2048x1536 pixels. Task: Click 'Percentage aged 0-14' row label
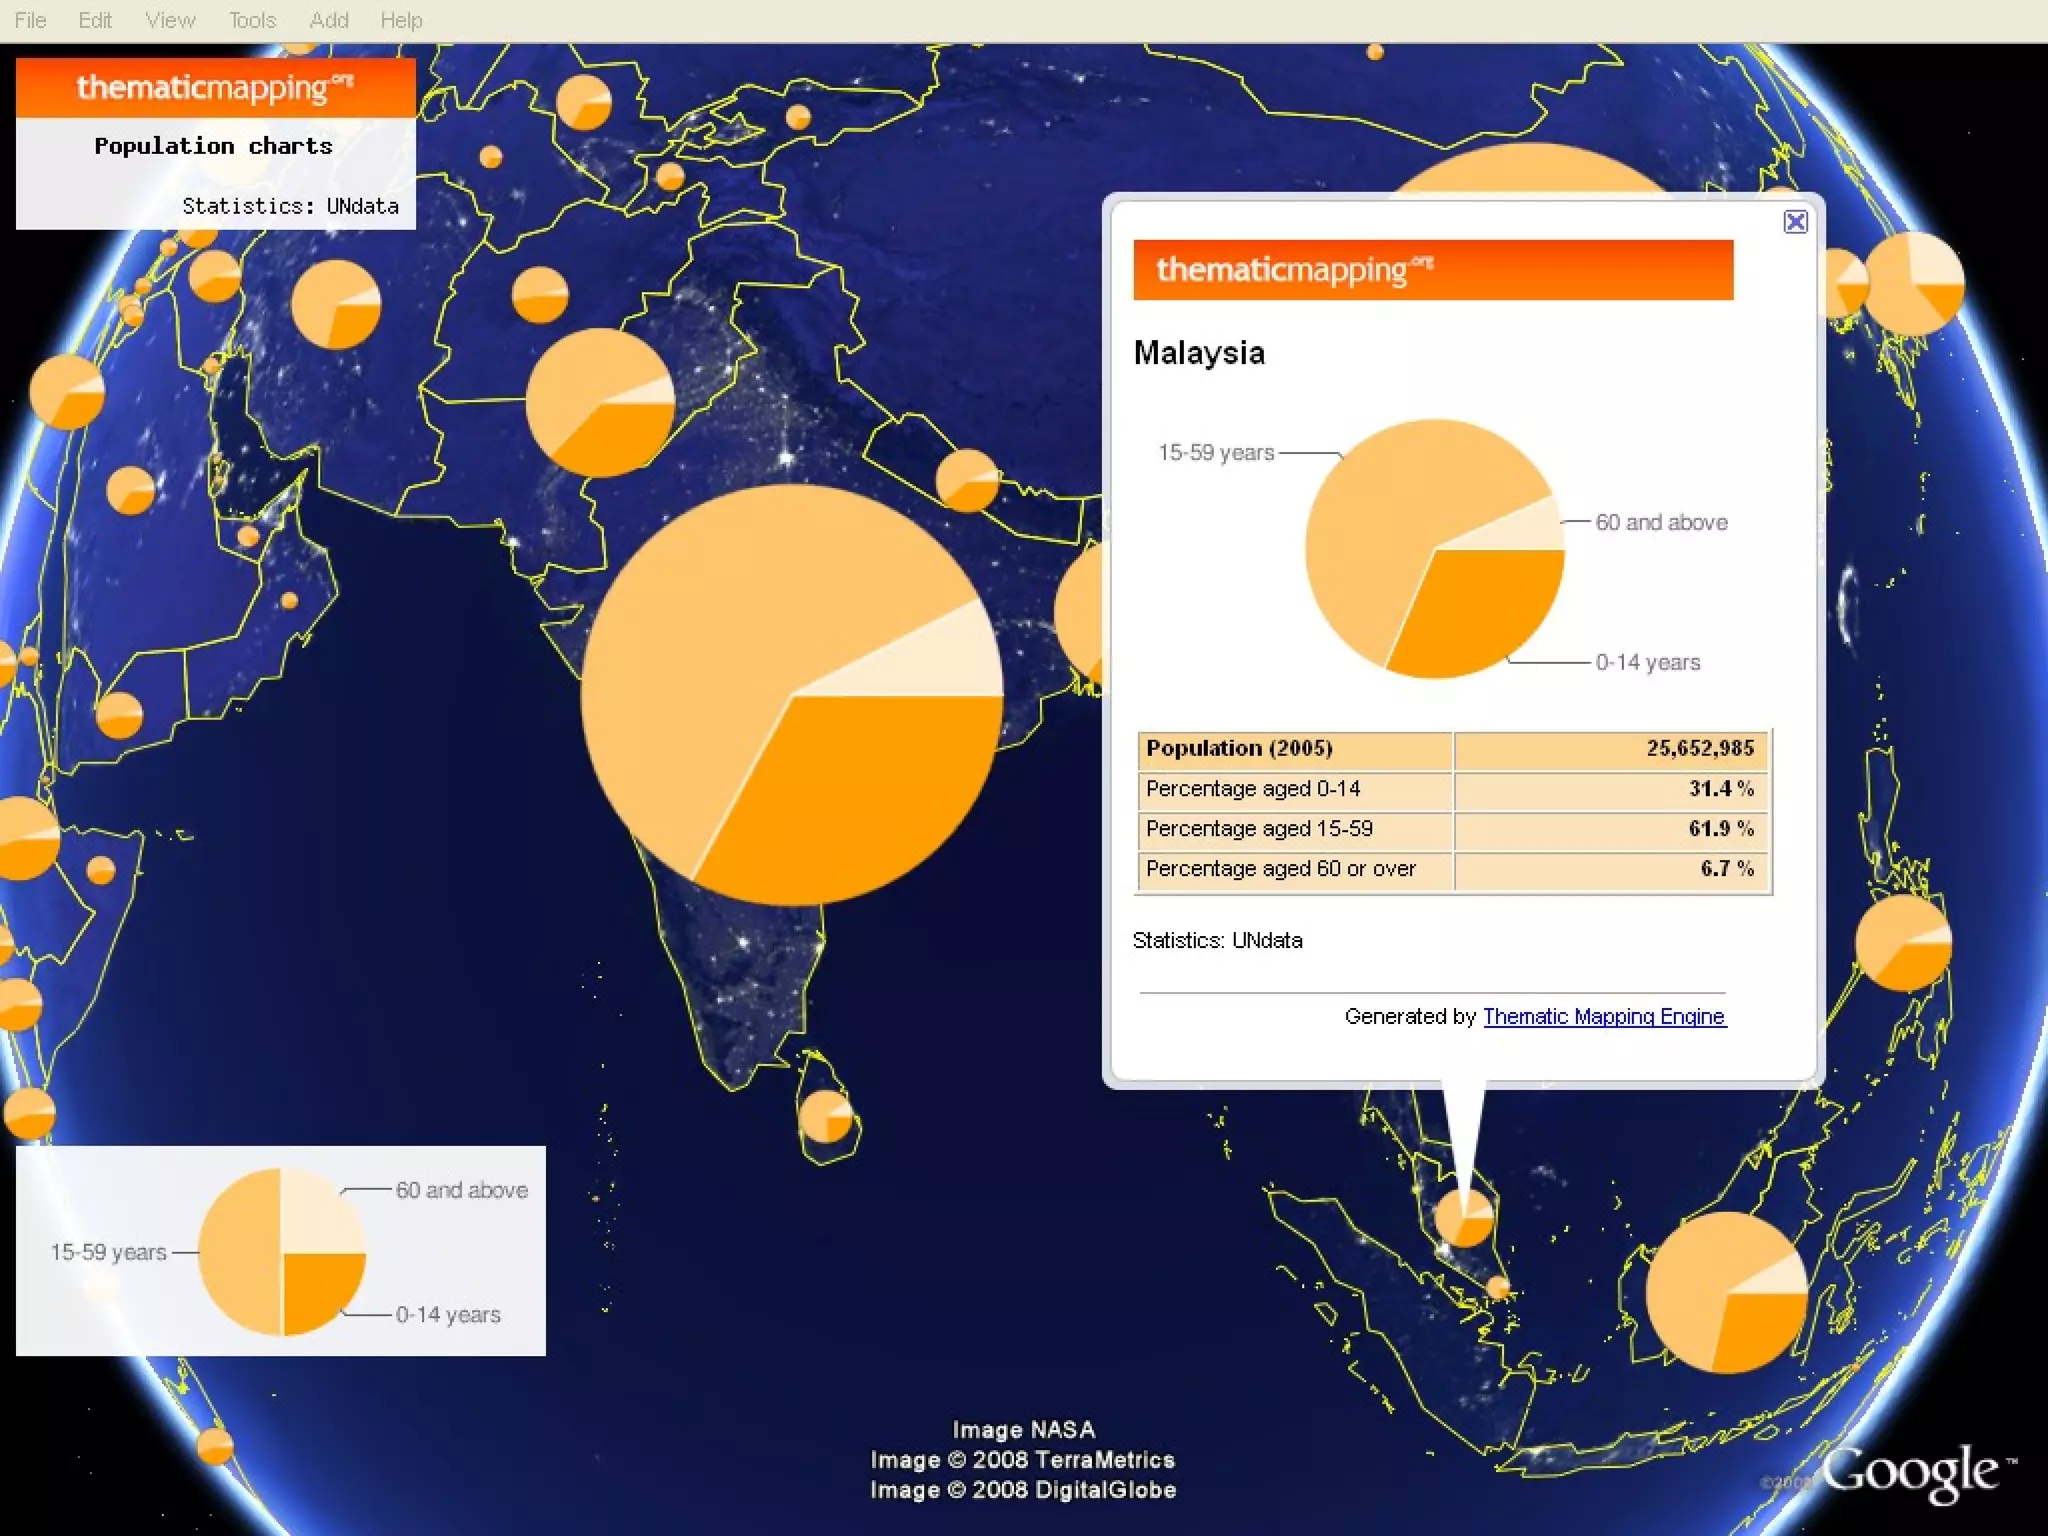1253,789
